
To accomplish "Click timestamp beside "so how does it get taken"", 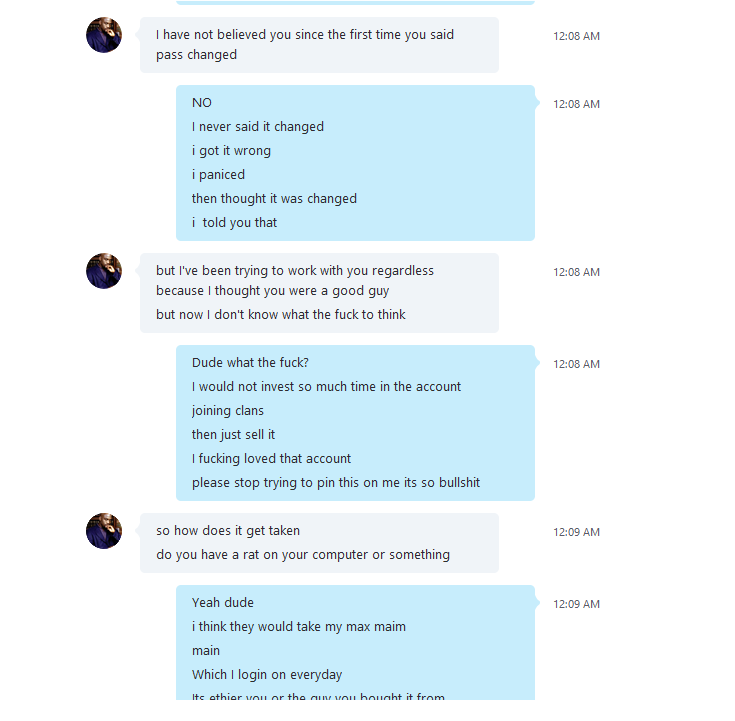I will click(x=577, y=532).
